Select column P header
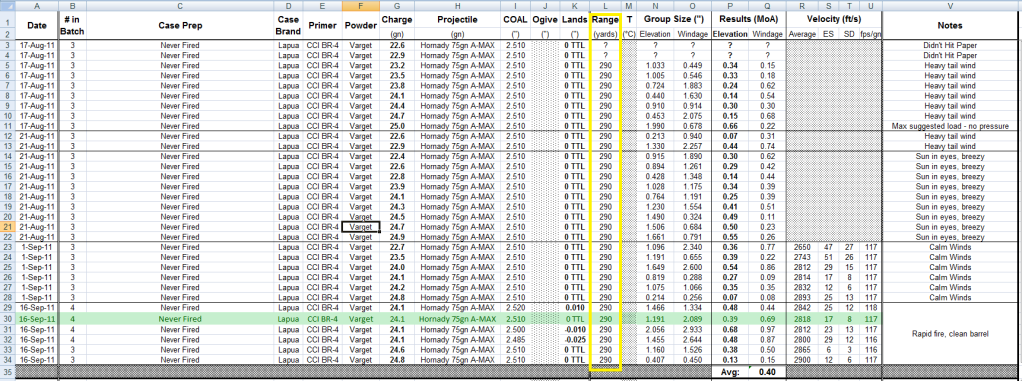This screenshot has height=381, width=1022. [x=730, y=6]
